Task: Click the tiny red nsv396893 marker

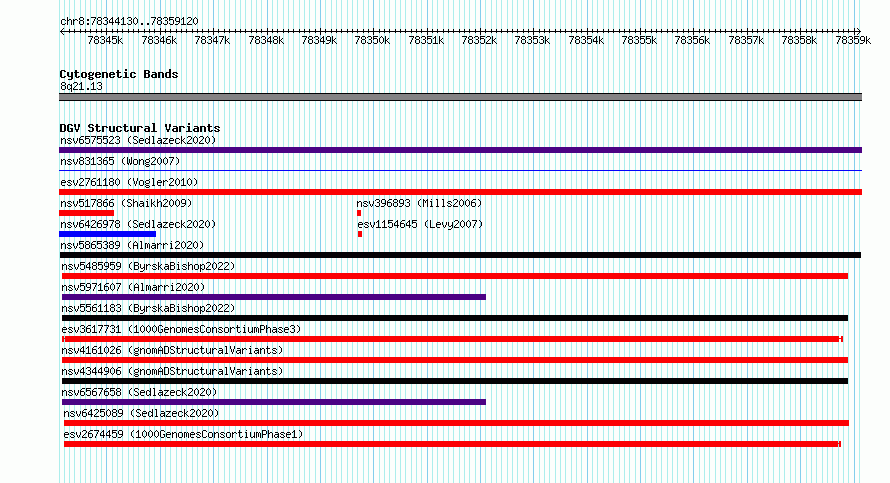Action: (x=359, y=213)
